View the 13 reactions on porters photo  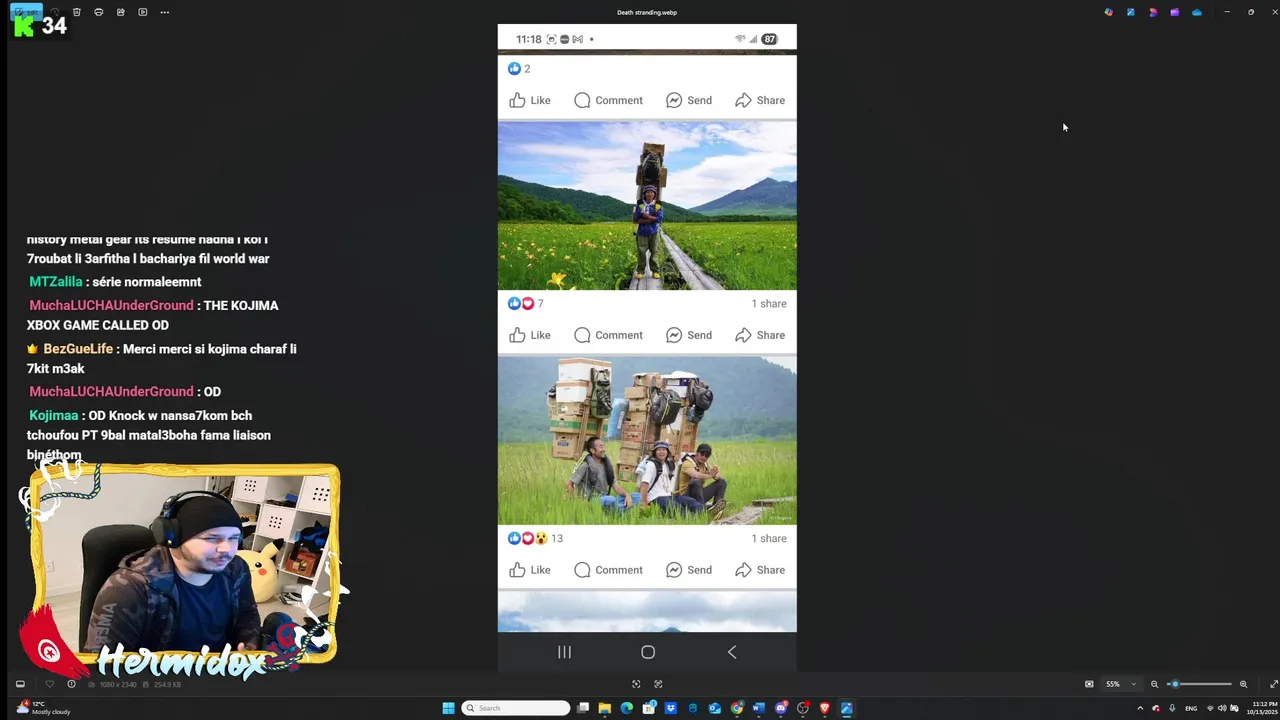535,538
